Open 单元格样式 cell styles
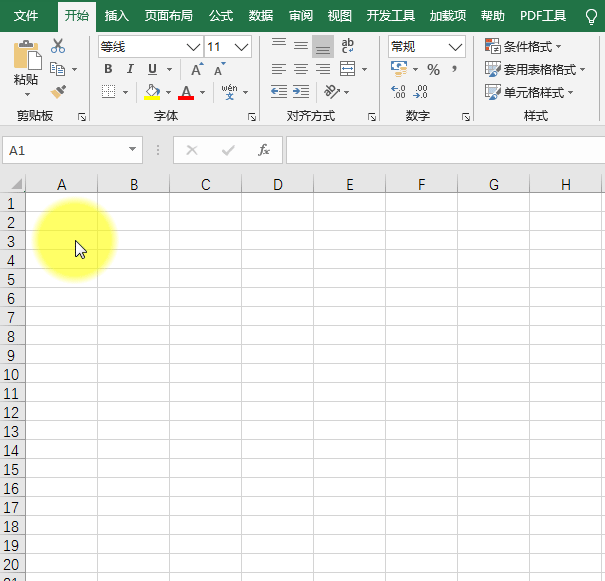 tap(529, 92)
